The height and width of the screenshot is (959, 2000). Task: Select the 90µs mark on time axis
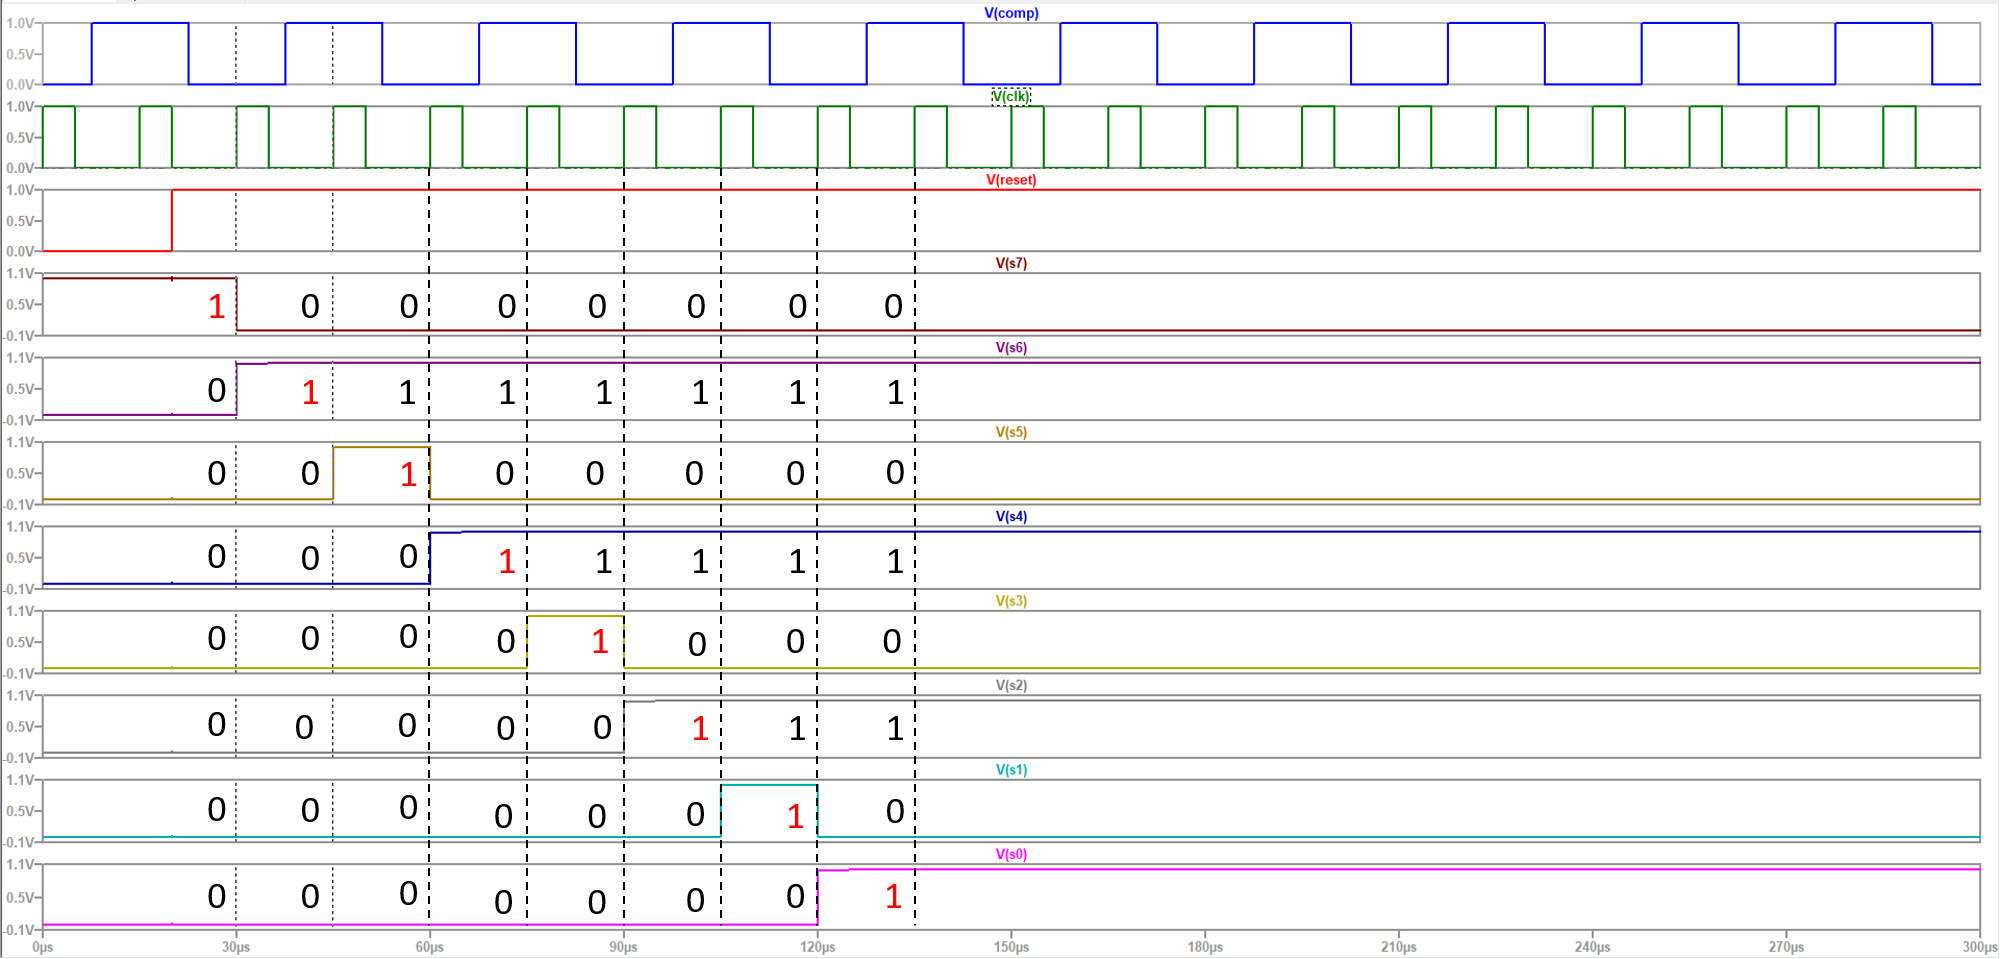click(623, 946)
